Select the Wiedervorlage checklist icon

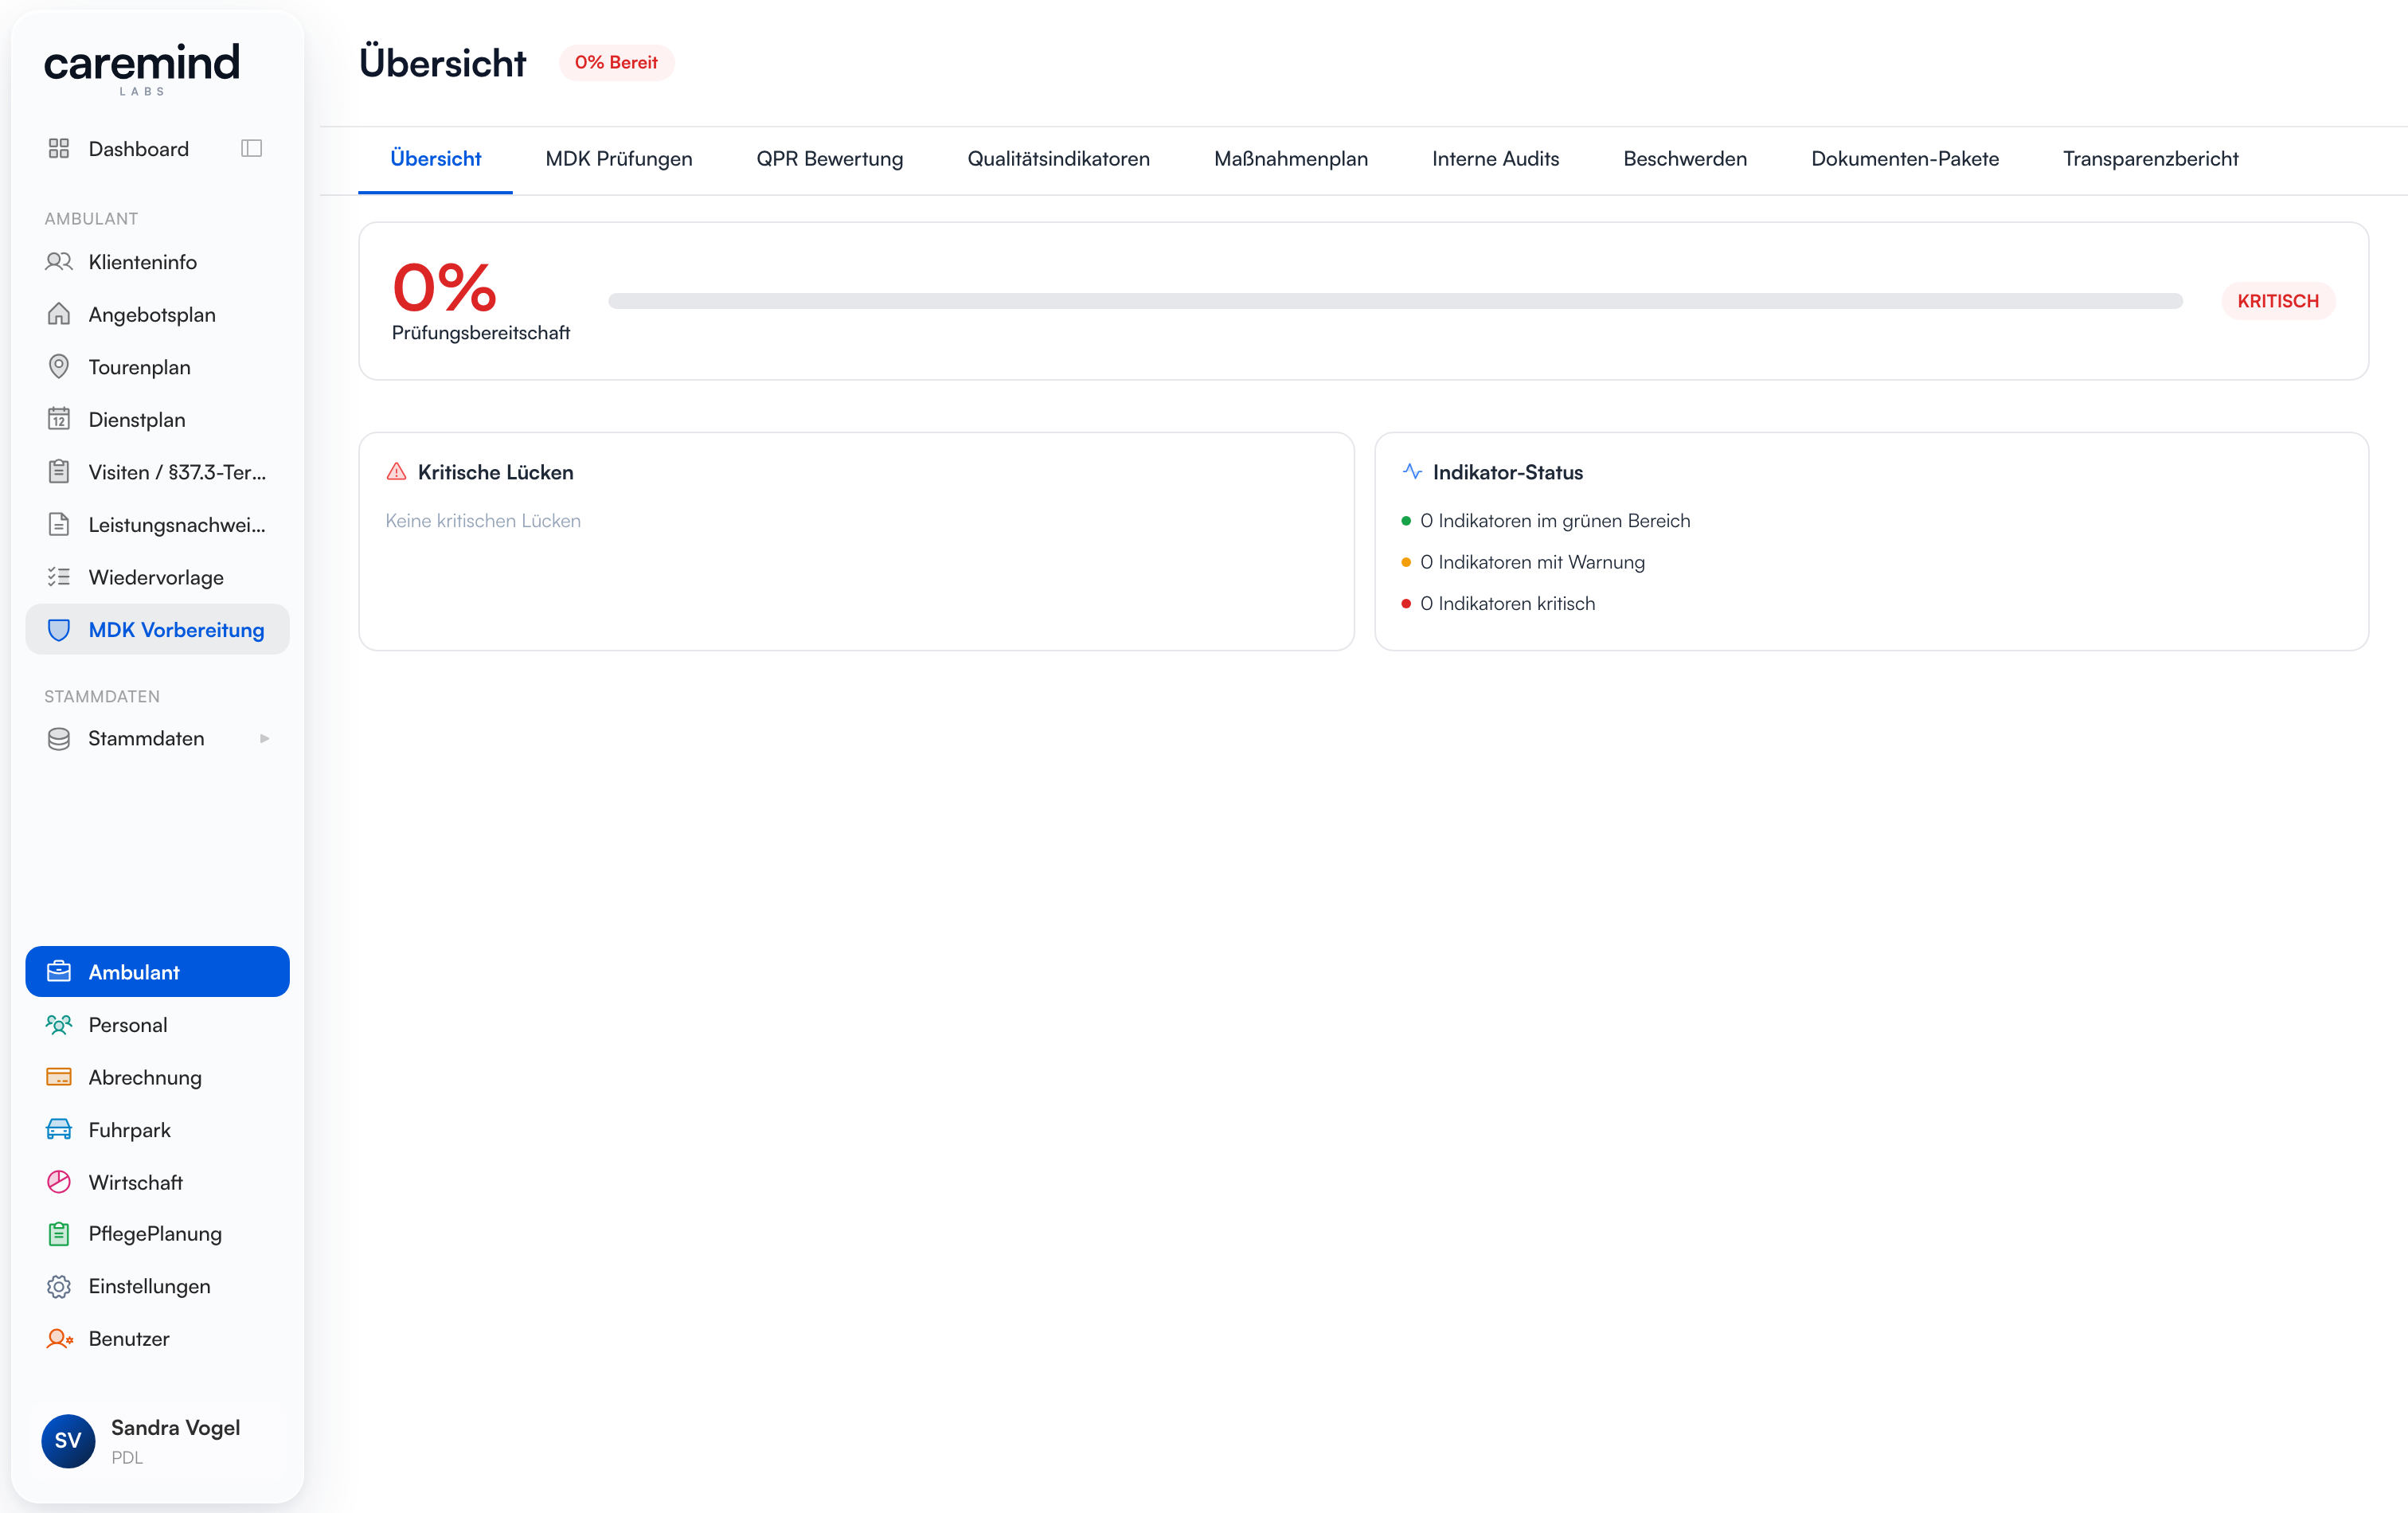pos(59,577)
